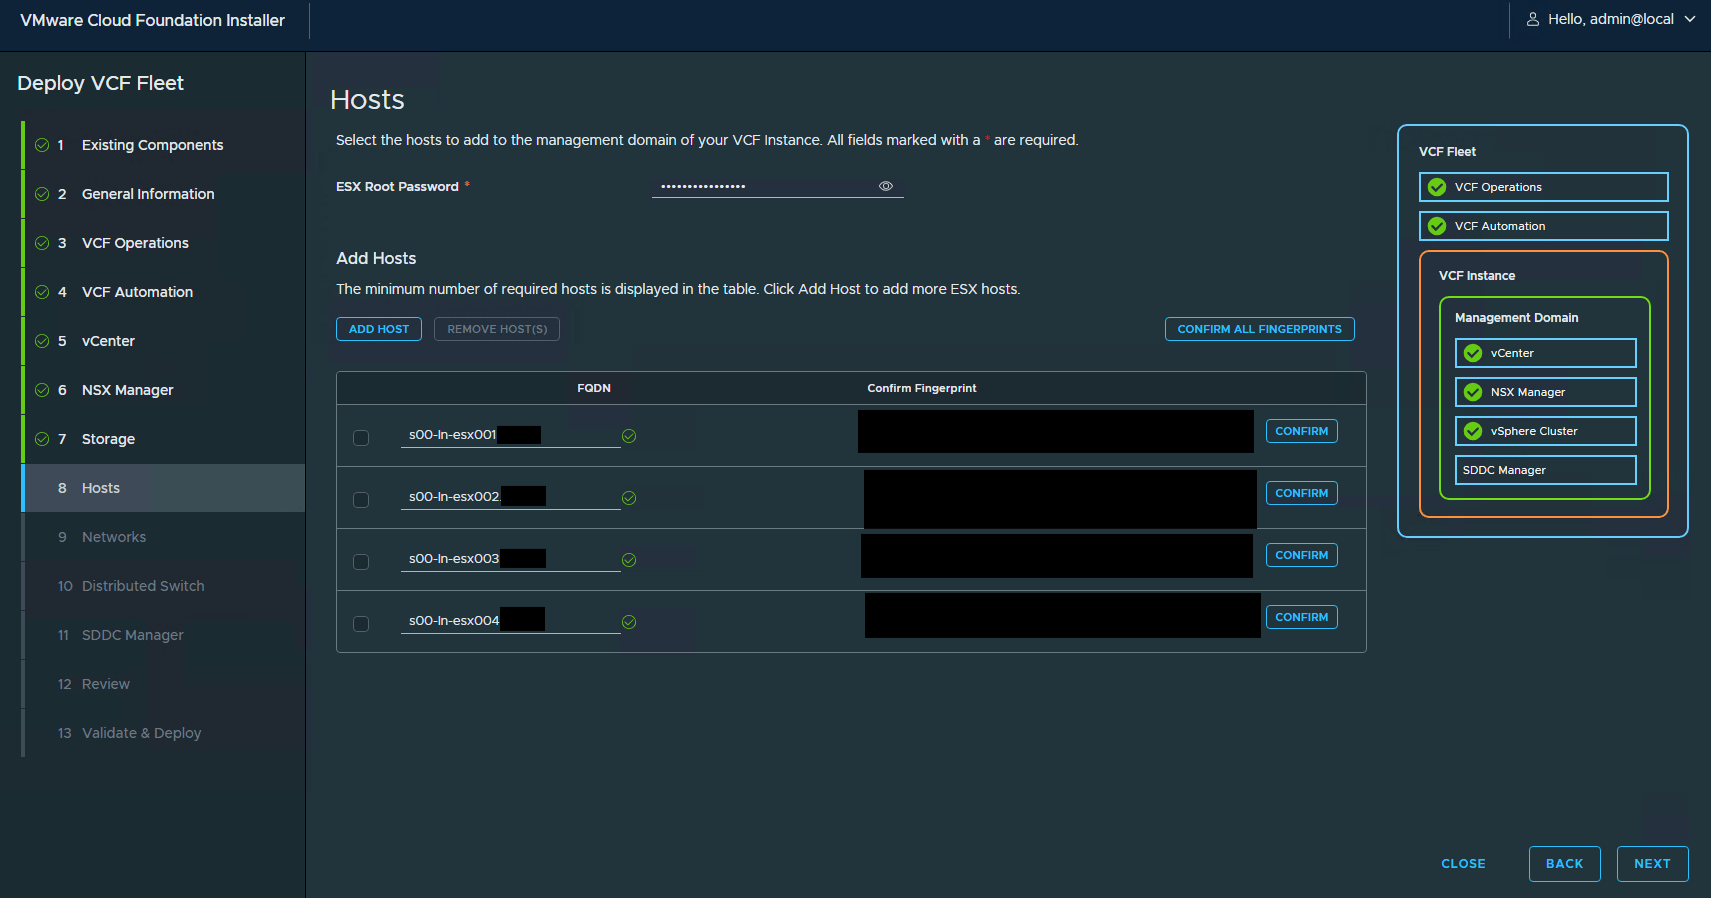The width and height of the screenshot is (1711, 898).
Task: Click the completed check icon for step 6 NSX Manager
Action: point(42,390)
